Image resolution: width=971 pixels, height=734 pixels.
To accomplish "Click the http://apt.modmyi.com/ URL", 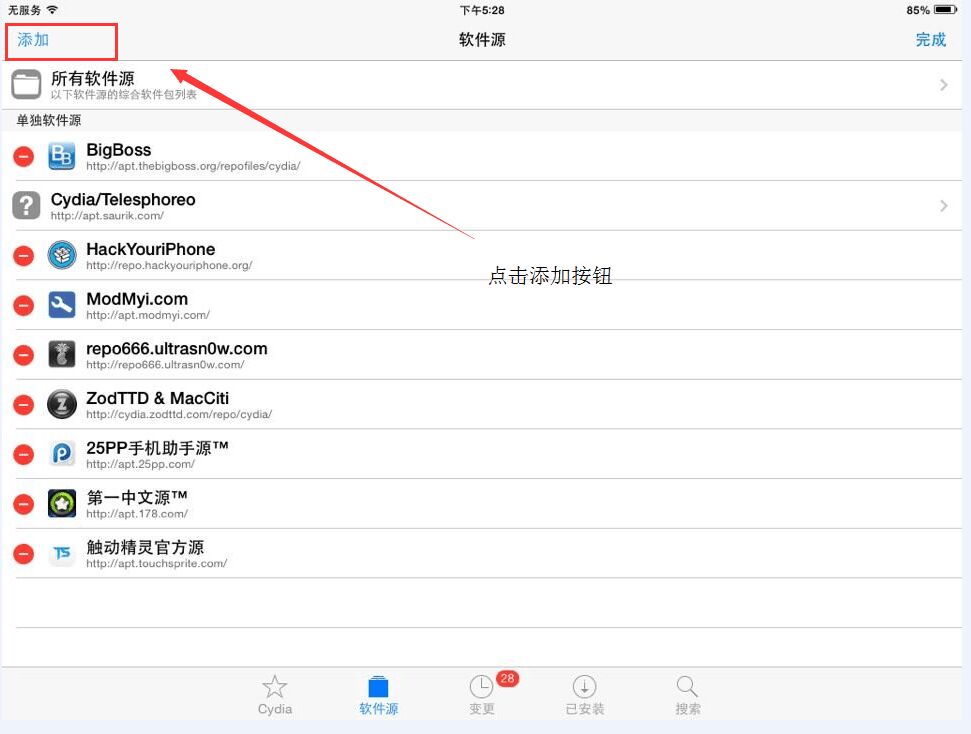I will point(148,315).
